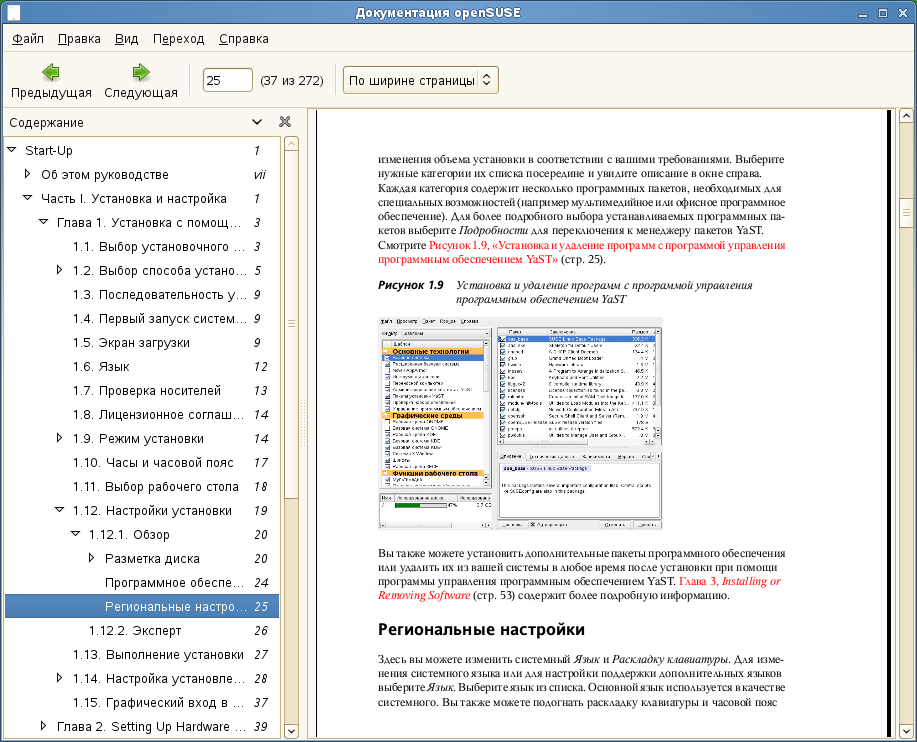Screen dimensions: 917x742
Task: Open the Файл menu
Action: (x=27, y=39)
